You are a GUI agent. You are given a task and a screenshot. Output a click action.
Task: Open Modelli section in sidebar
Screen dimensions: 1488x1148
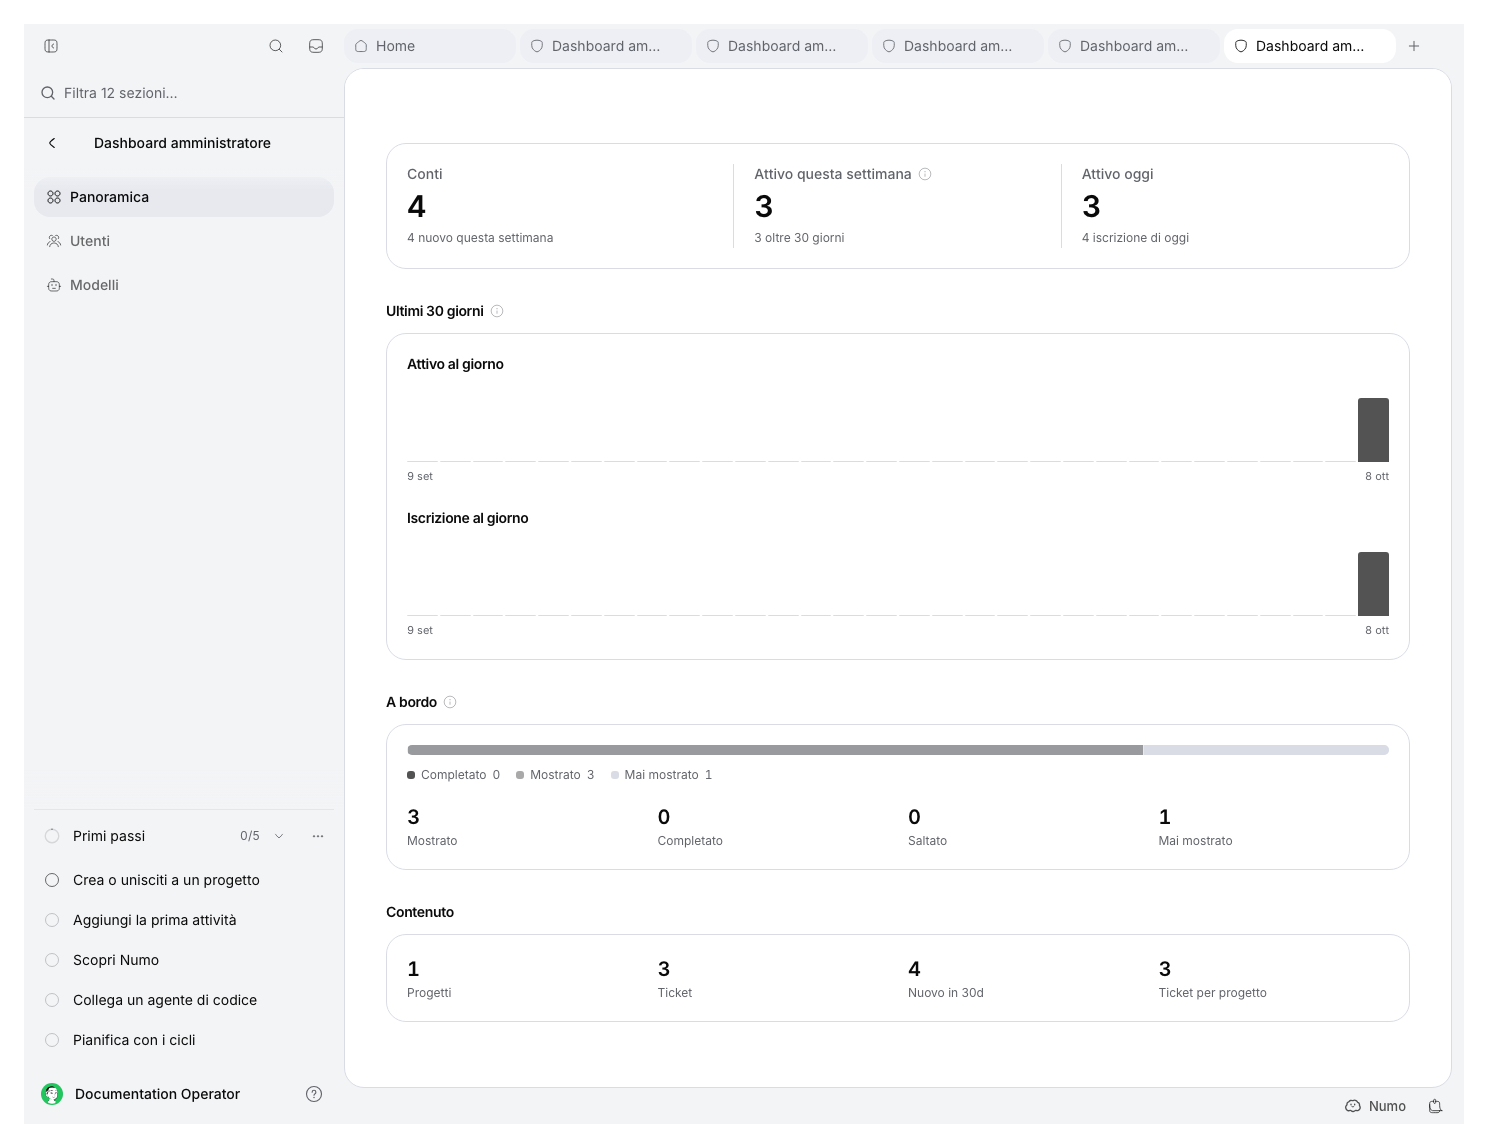coord(184,285)
